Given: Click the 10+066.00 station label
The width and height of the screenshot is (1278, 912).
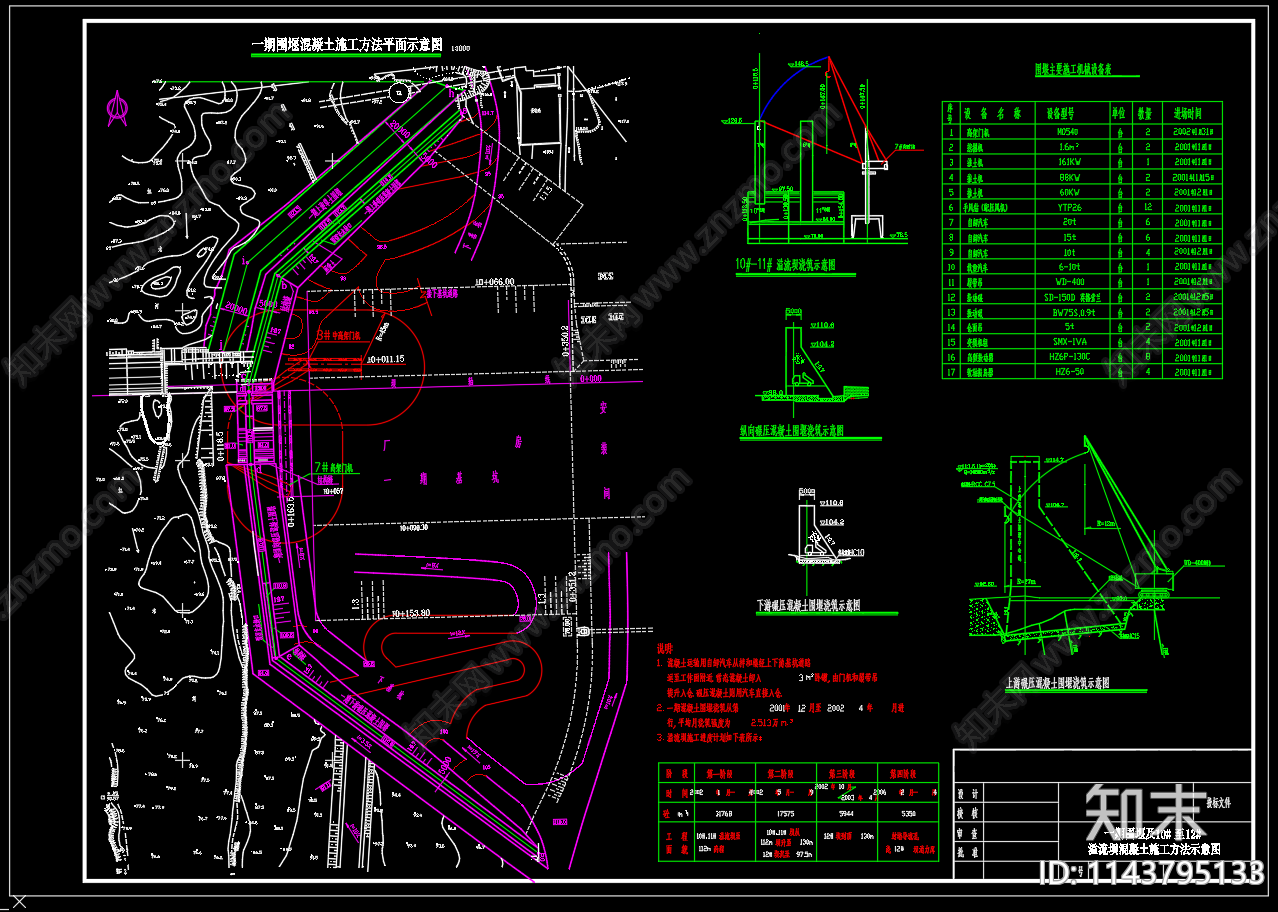Looking at the screenshot, I should (x=496, y=282).
